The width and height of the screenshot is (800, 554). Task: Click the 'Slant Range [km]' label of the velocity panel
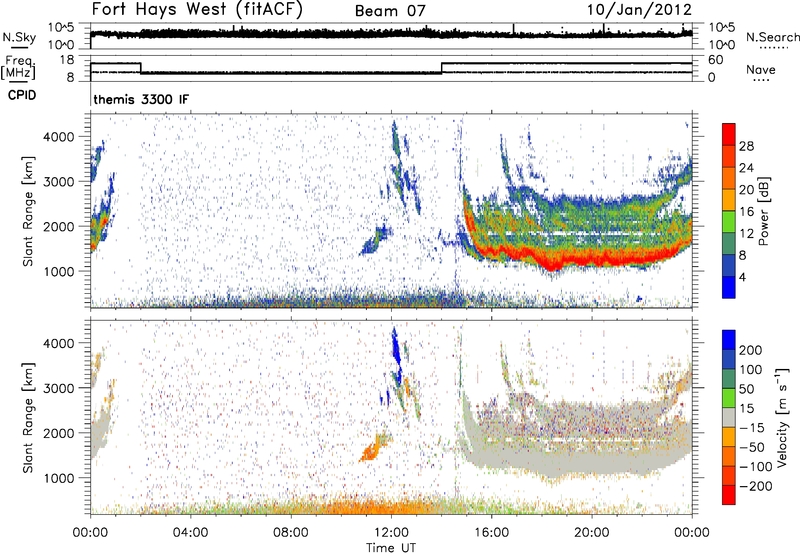[x=28, y=417]
